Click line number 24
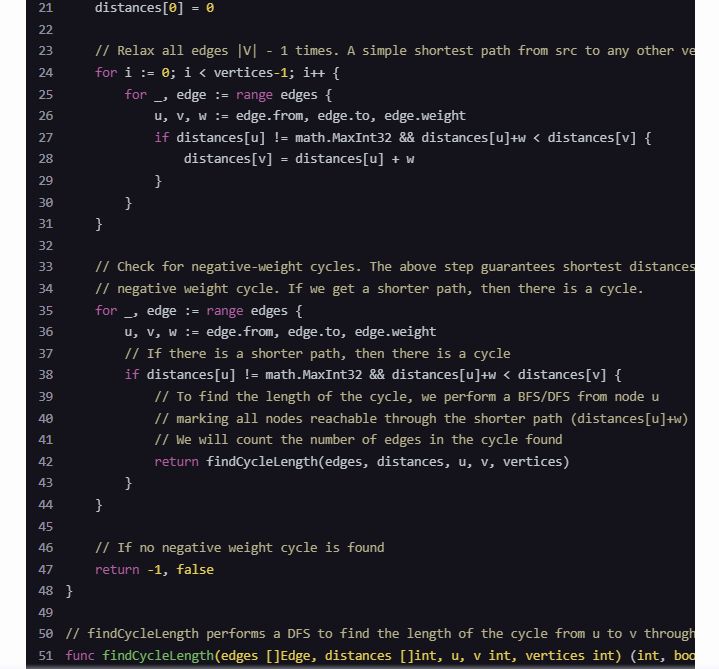 (45, 72)
